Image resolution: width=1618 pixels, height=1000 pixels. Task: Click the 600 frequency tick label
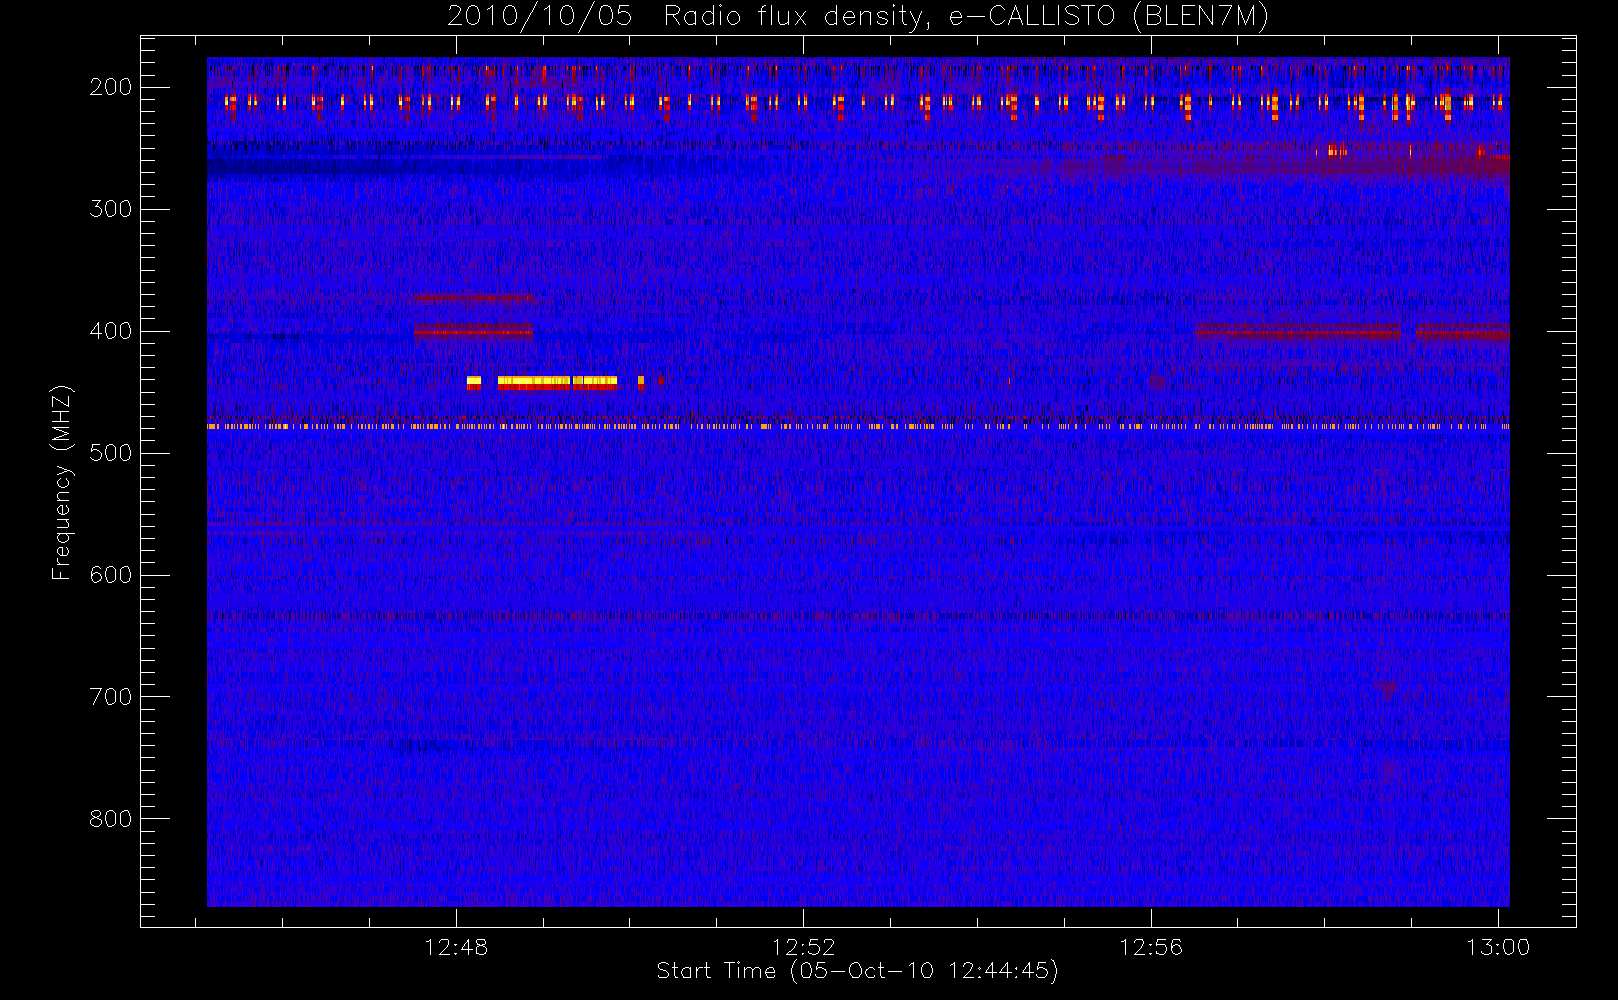(x=110, y=575)
